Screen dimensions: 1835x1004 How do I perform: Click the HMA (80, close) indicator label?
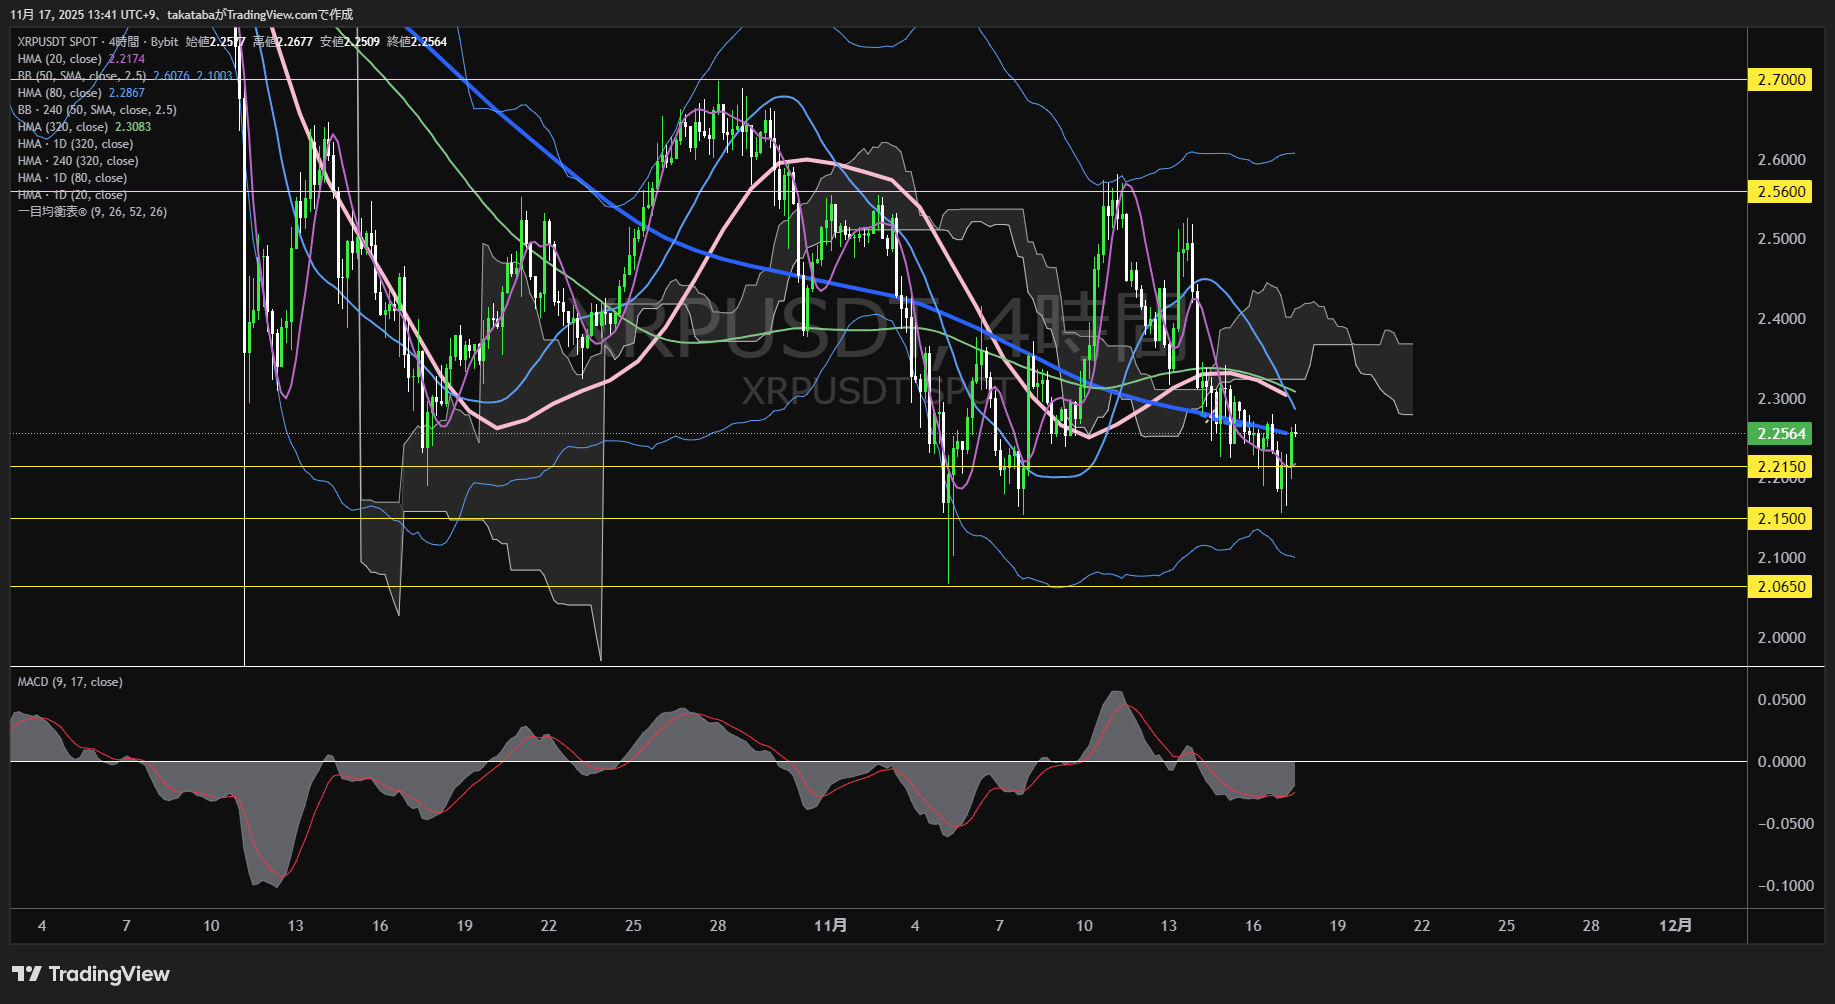point(59,93)
